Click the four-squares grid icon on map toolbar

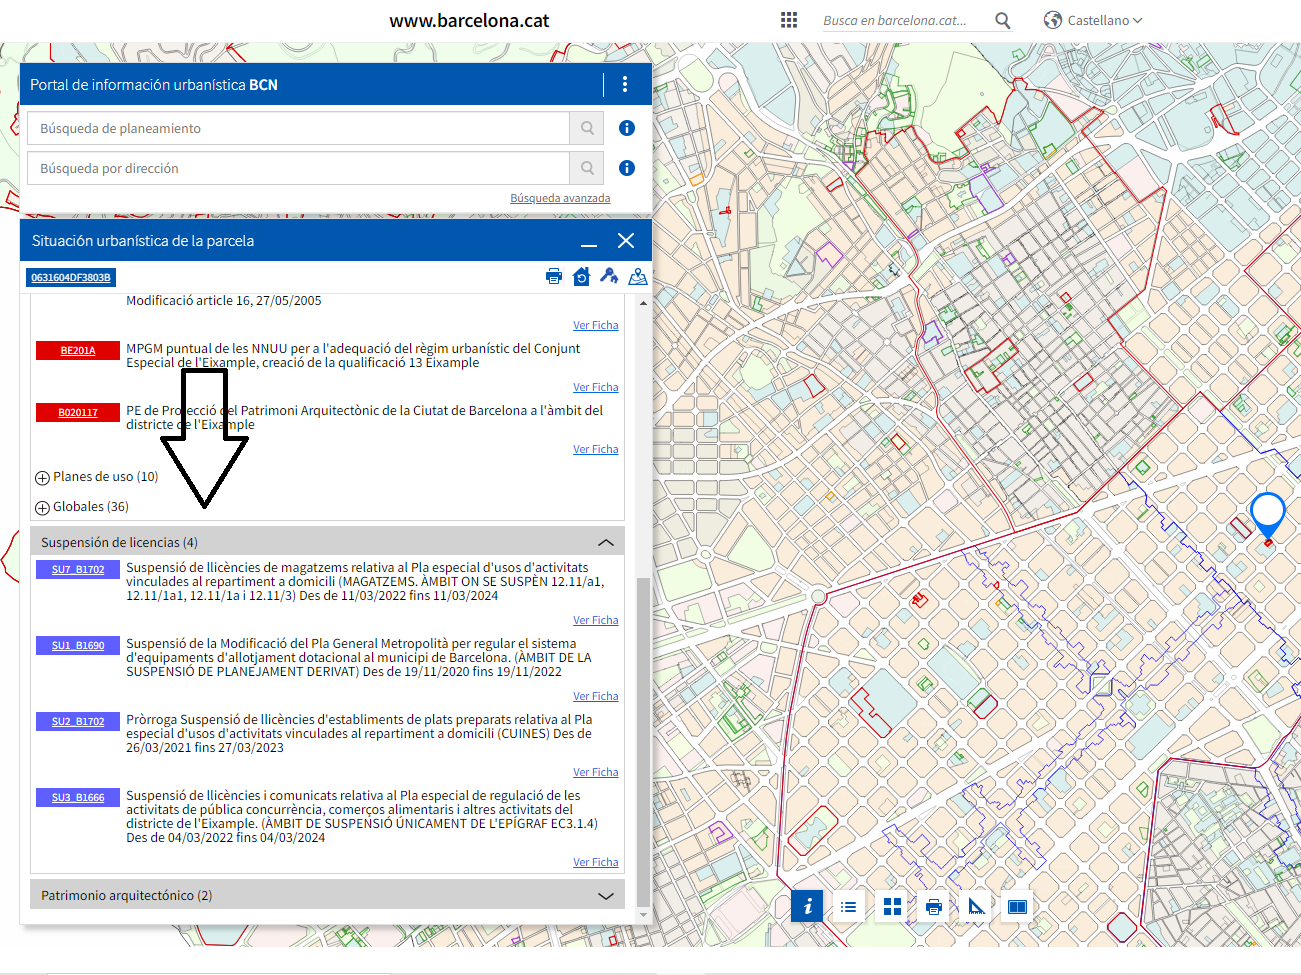click(892, 907)
